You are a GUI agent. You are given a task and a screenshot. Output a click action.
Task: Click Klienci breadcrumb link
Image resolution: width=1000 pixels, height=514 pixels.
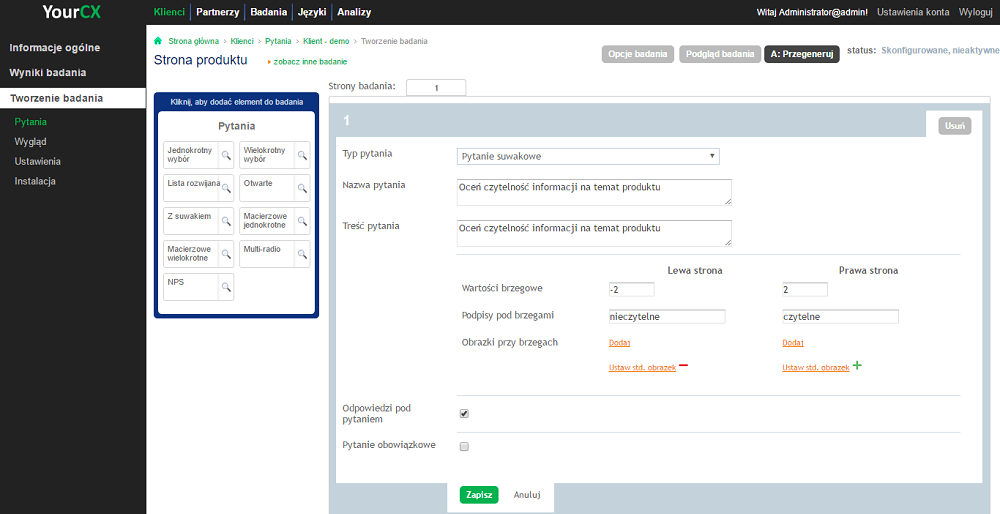pos(242,41)
